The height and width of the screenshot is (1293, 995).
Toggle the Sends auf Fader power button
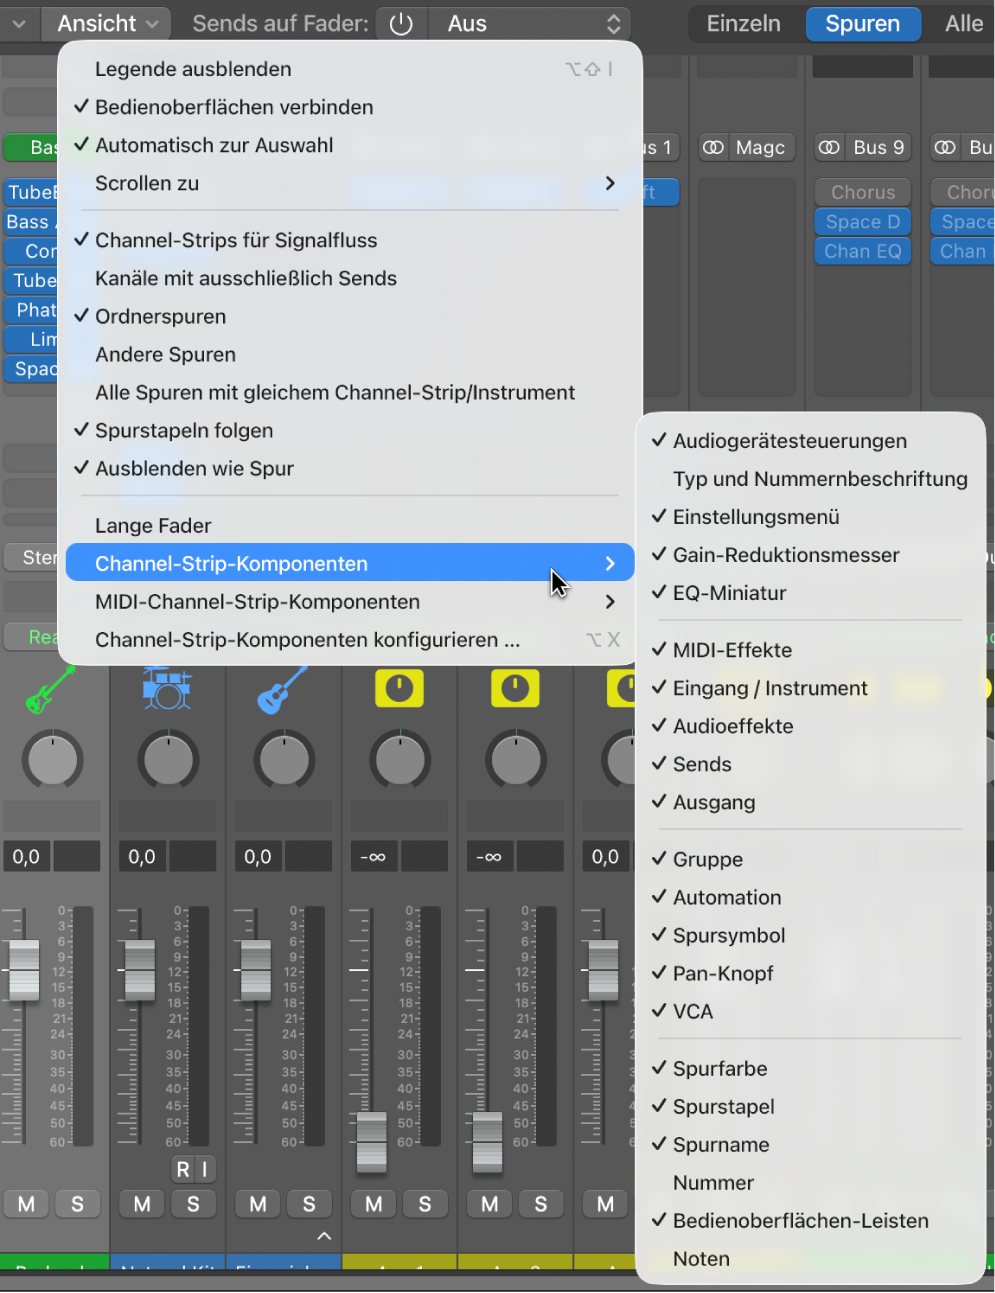[x=401, y=24]
